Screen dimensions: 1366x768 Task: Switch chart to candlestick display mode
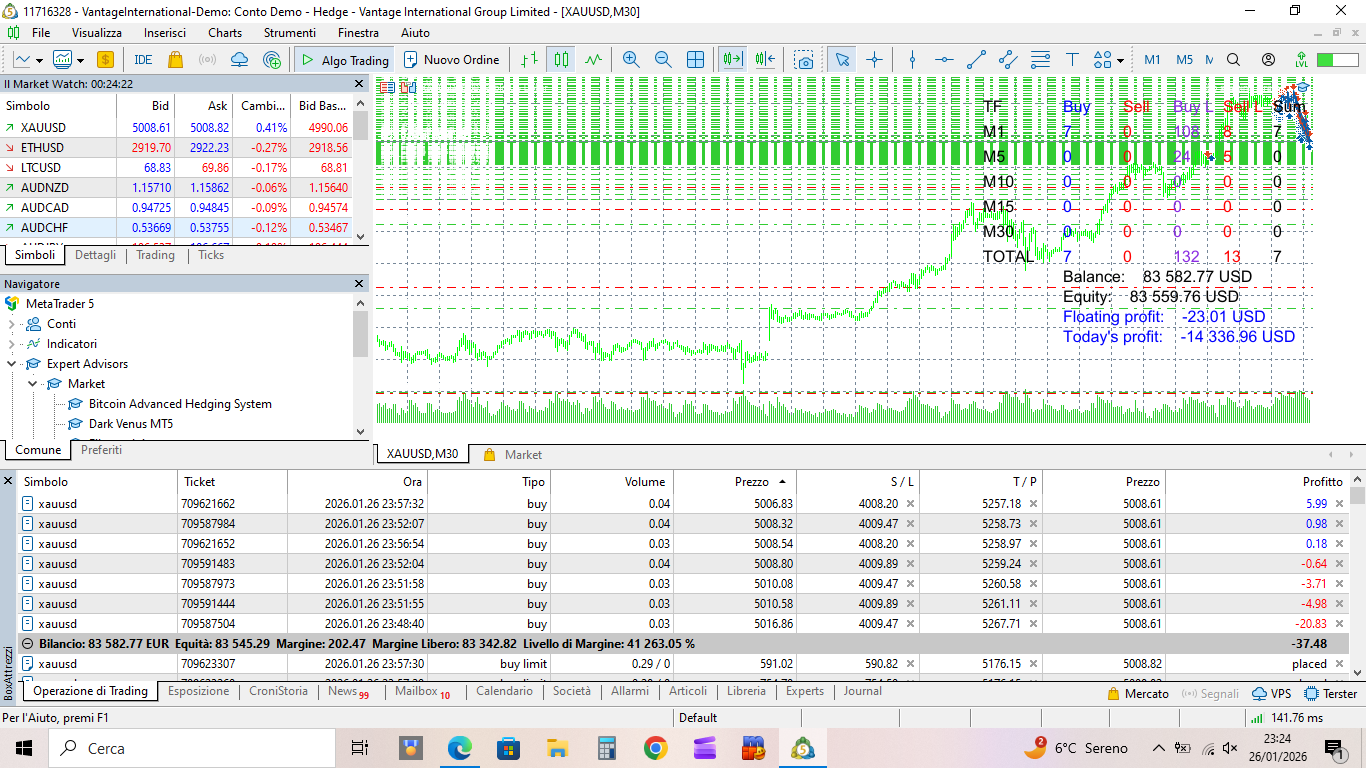point(562,60)
